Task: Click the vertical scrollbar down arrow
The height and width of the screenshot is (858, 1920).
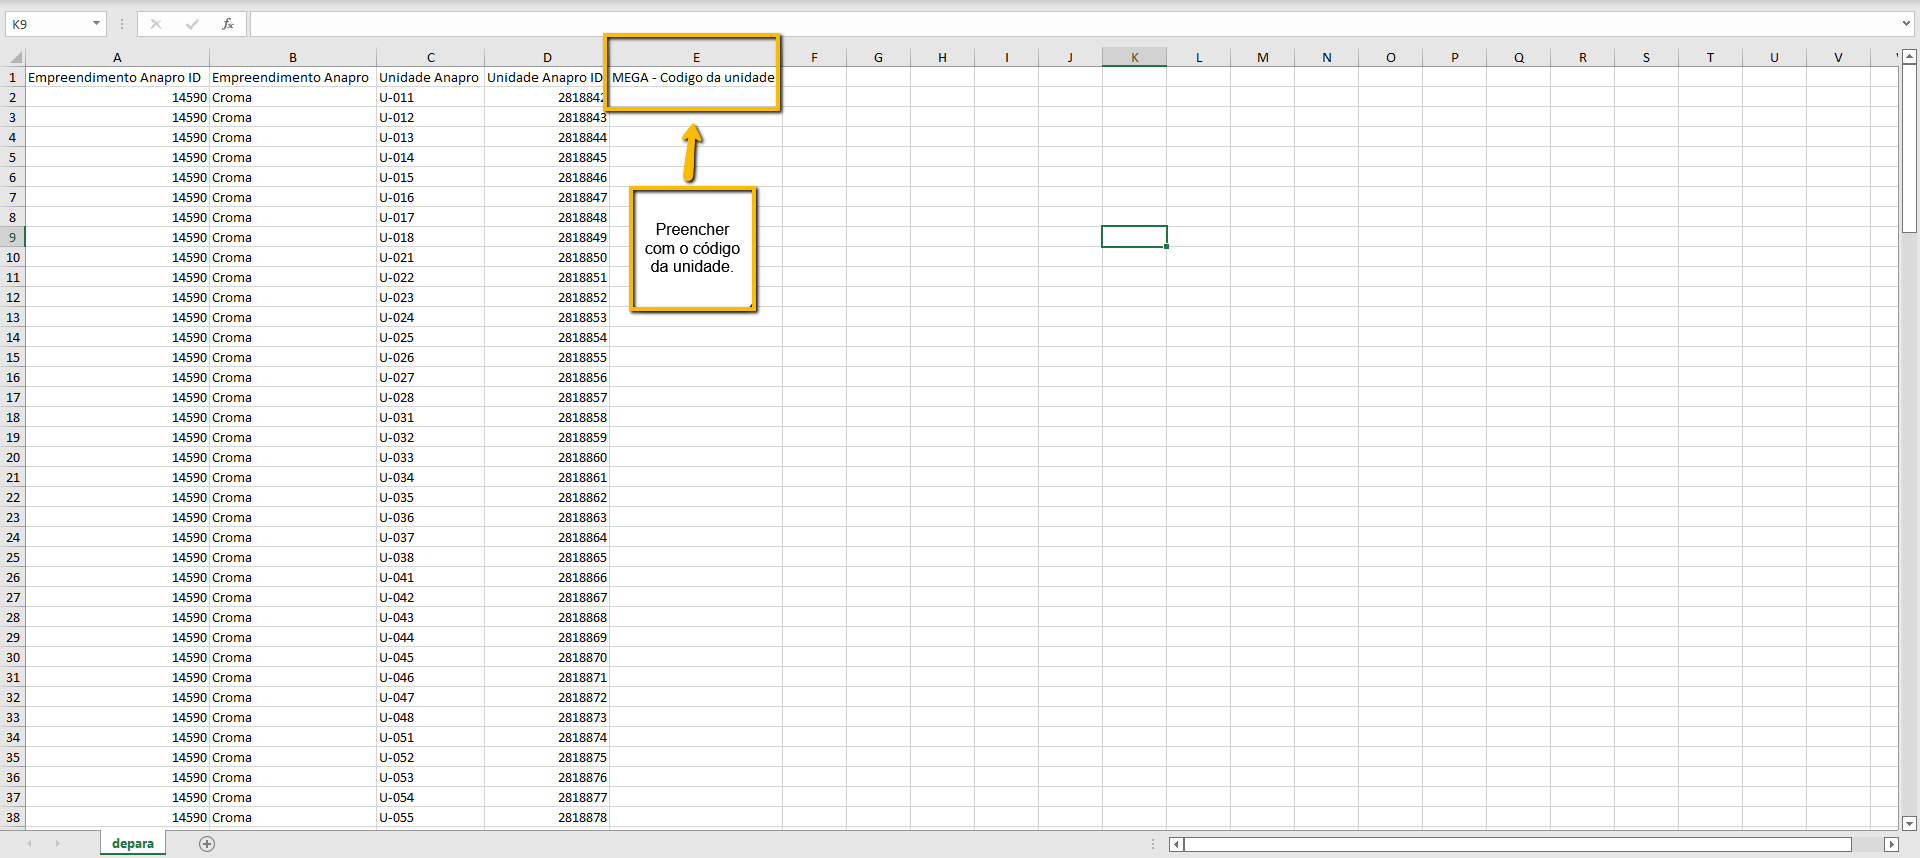Action: (1909, 823)
